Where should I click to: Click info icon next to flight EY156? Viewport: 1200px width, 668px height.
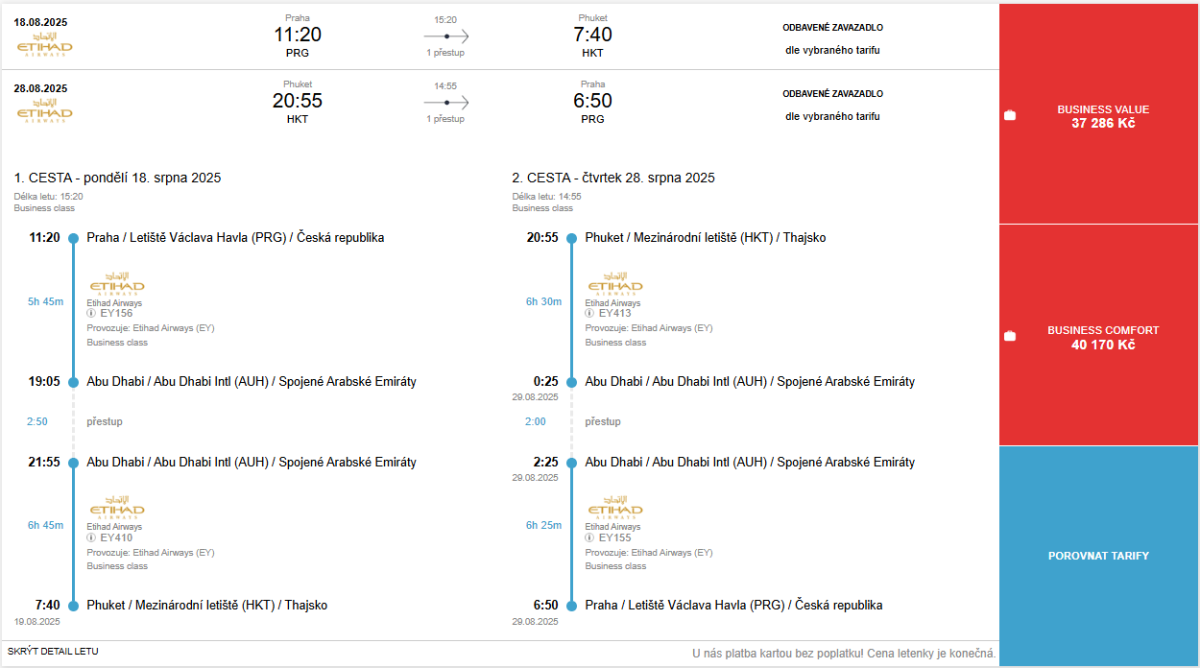(x=91, y=313)
